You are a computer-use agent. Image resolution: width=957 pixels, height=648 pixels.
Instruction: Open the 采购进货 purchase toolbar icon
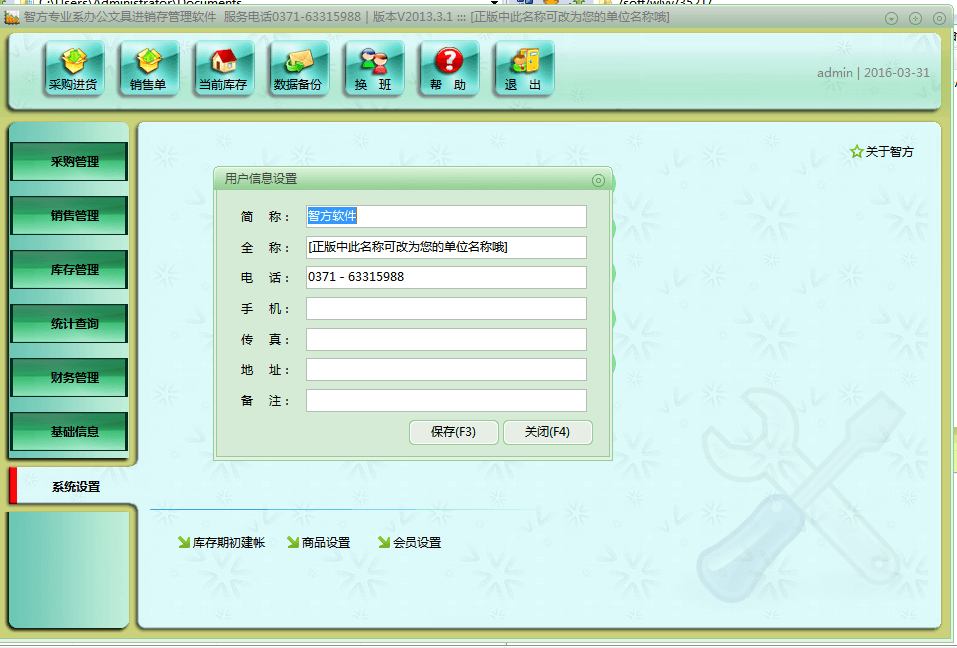[x=74, y=68]
